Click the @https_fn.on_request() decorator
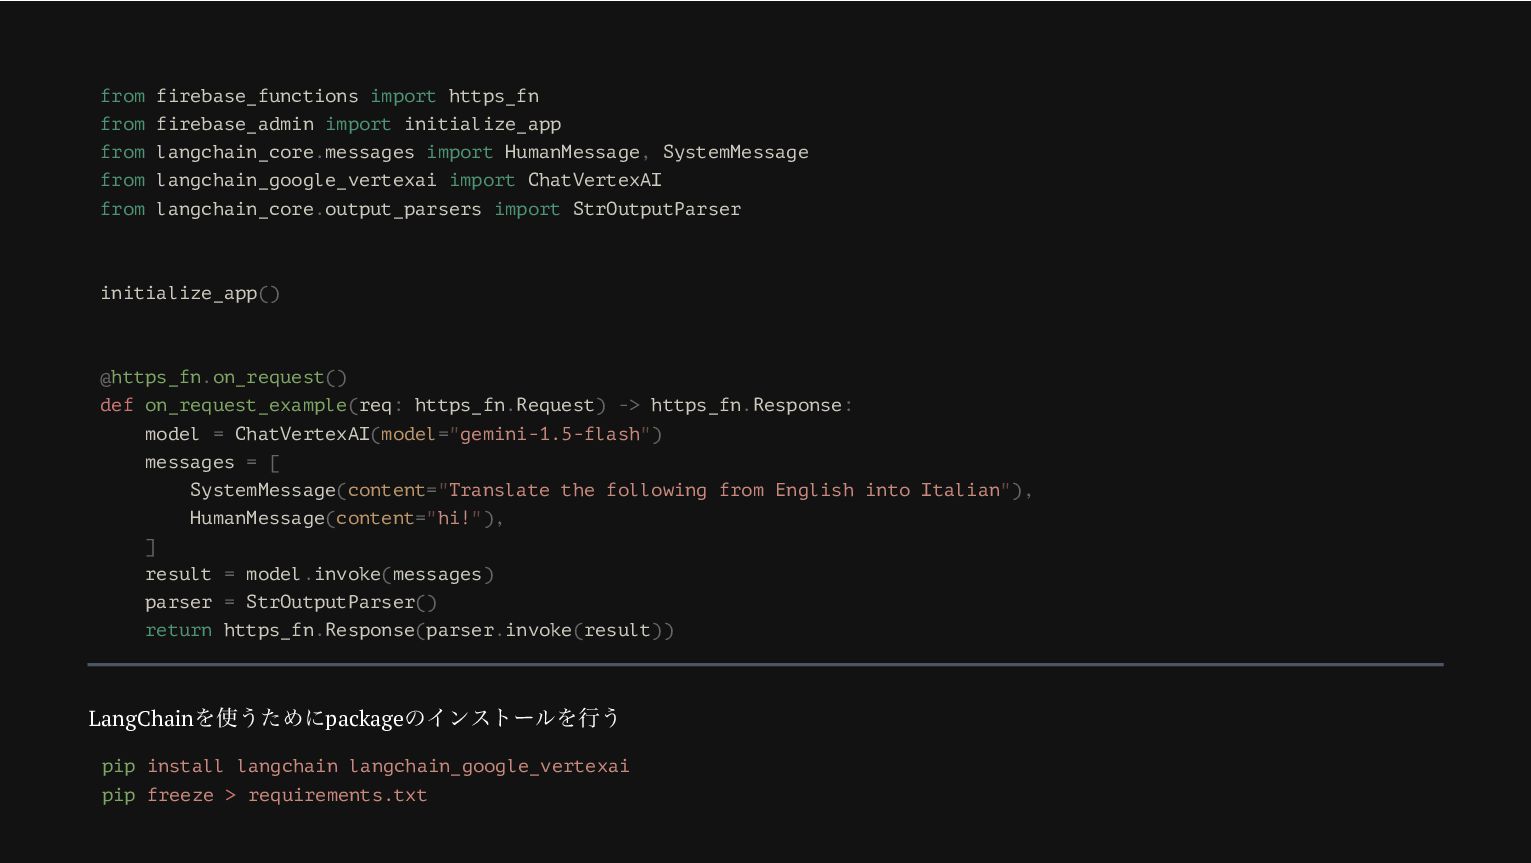Screen dimensions: 1531x863 pyautogui.click(x=223, y=377)
